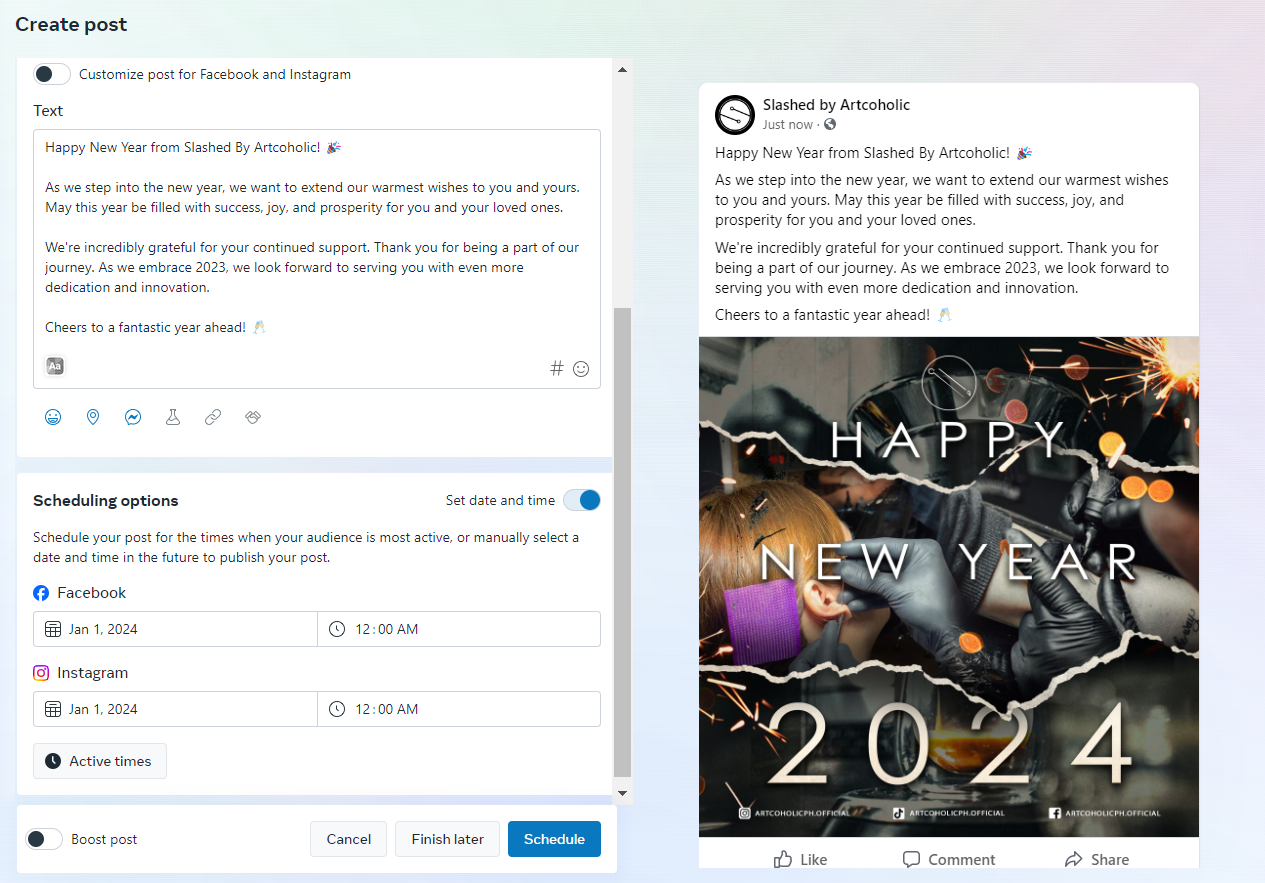Toggle Customize post for Facebook and Instagram
The width and height of the screenshot is (1265, 883).
[x=52, y=74]
